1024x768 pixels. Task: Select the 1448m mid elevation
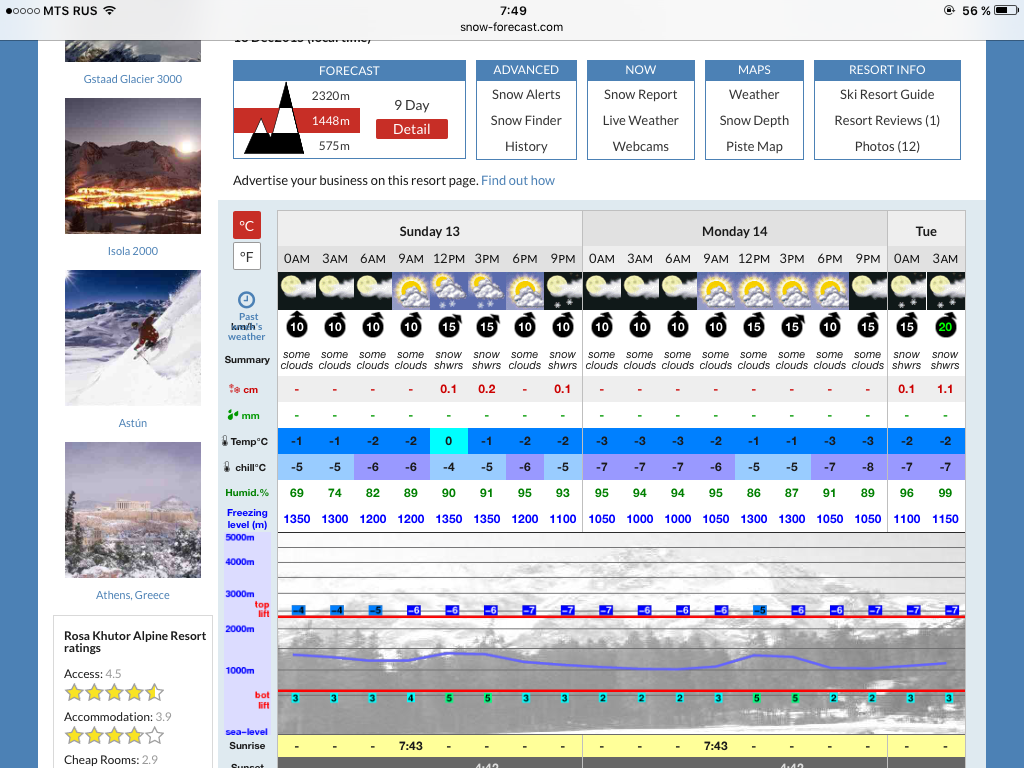[x=330, y=121]
